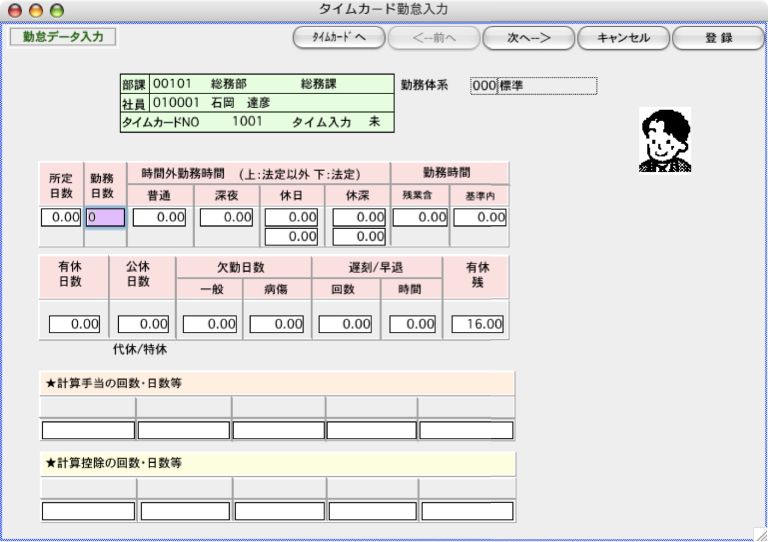
Task: Select the upper 休日 overtime field
Action: pos(292,217)
